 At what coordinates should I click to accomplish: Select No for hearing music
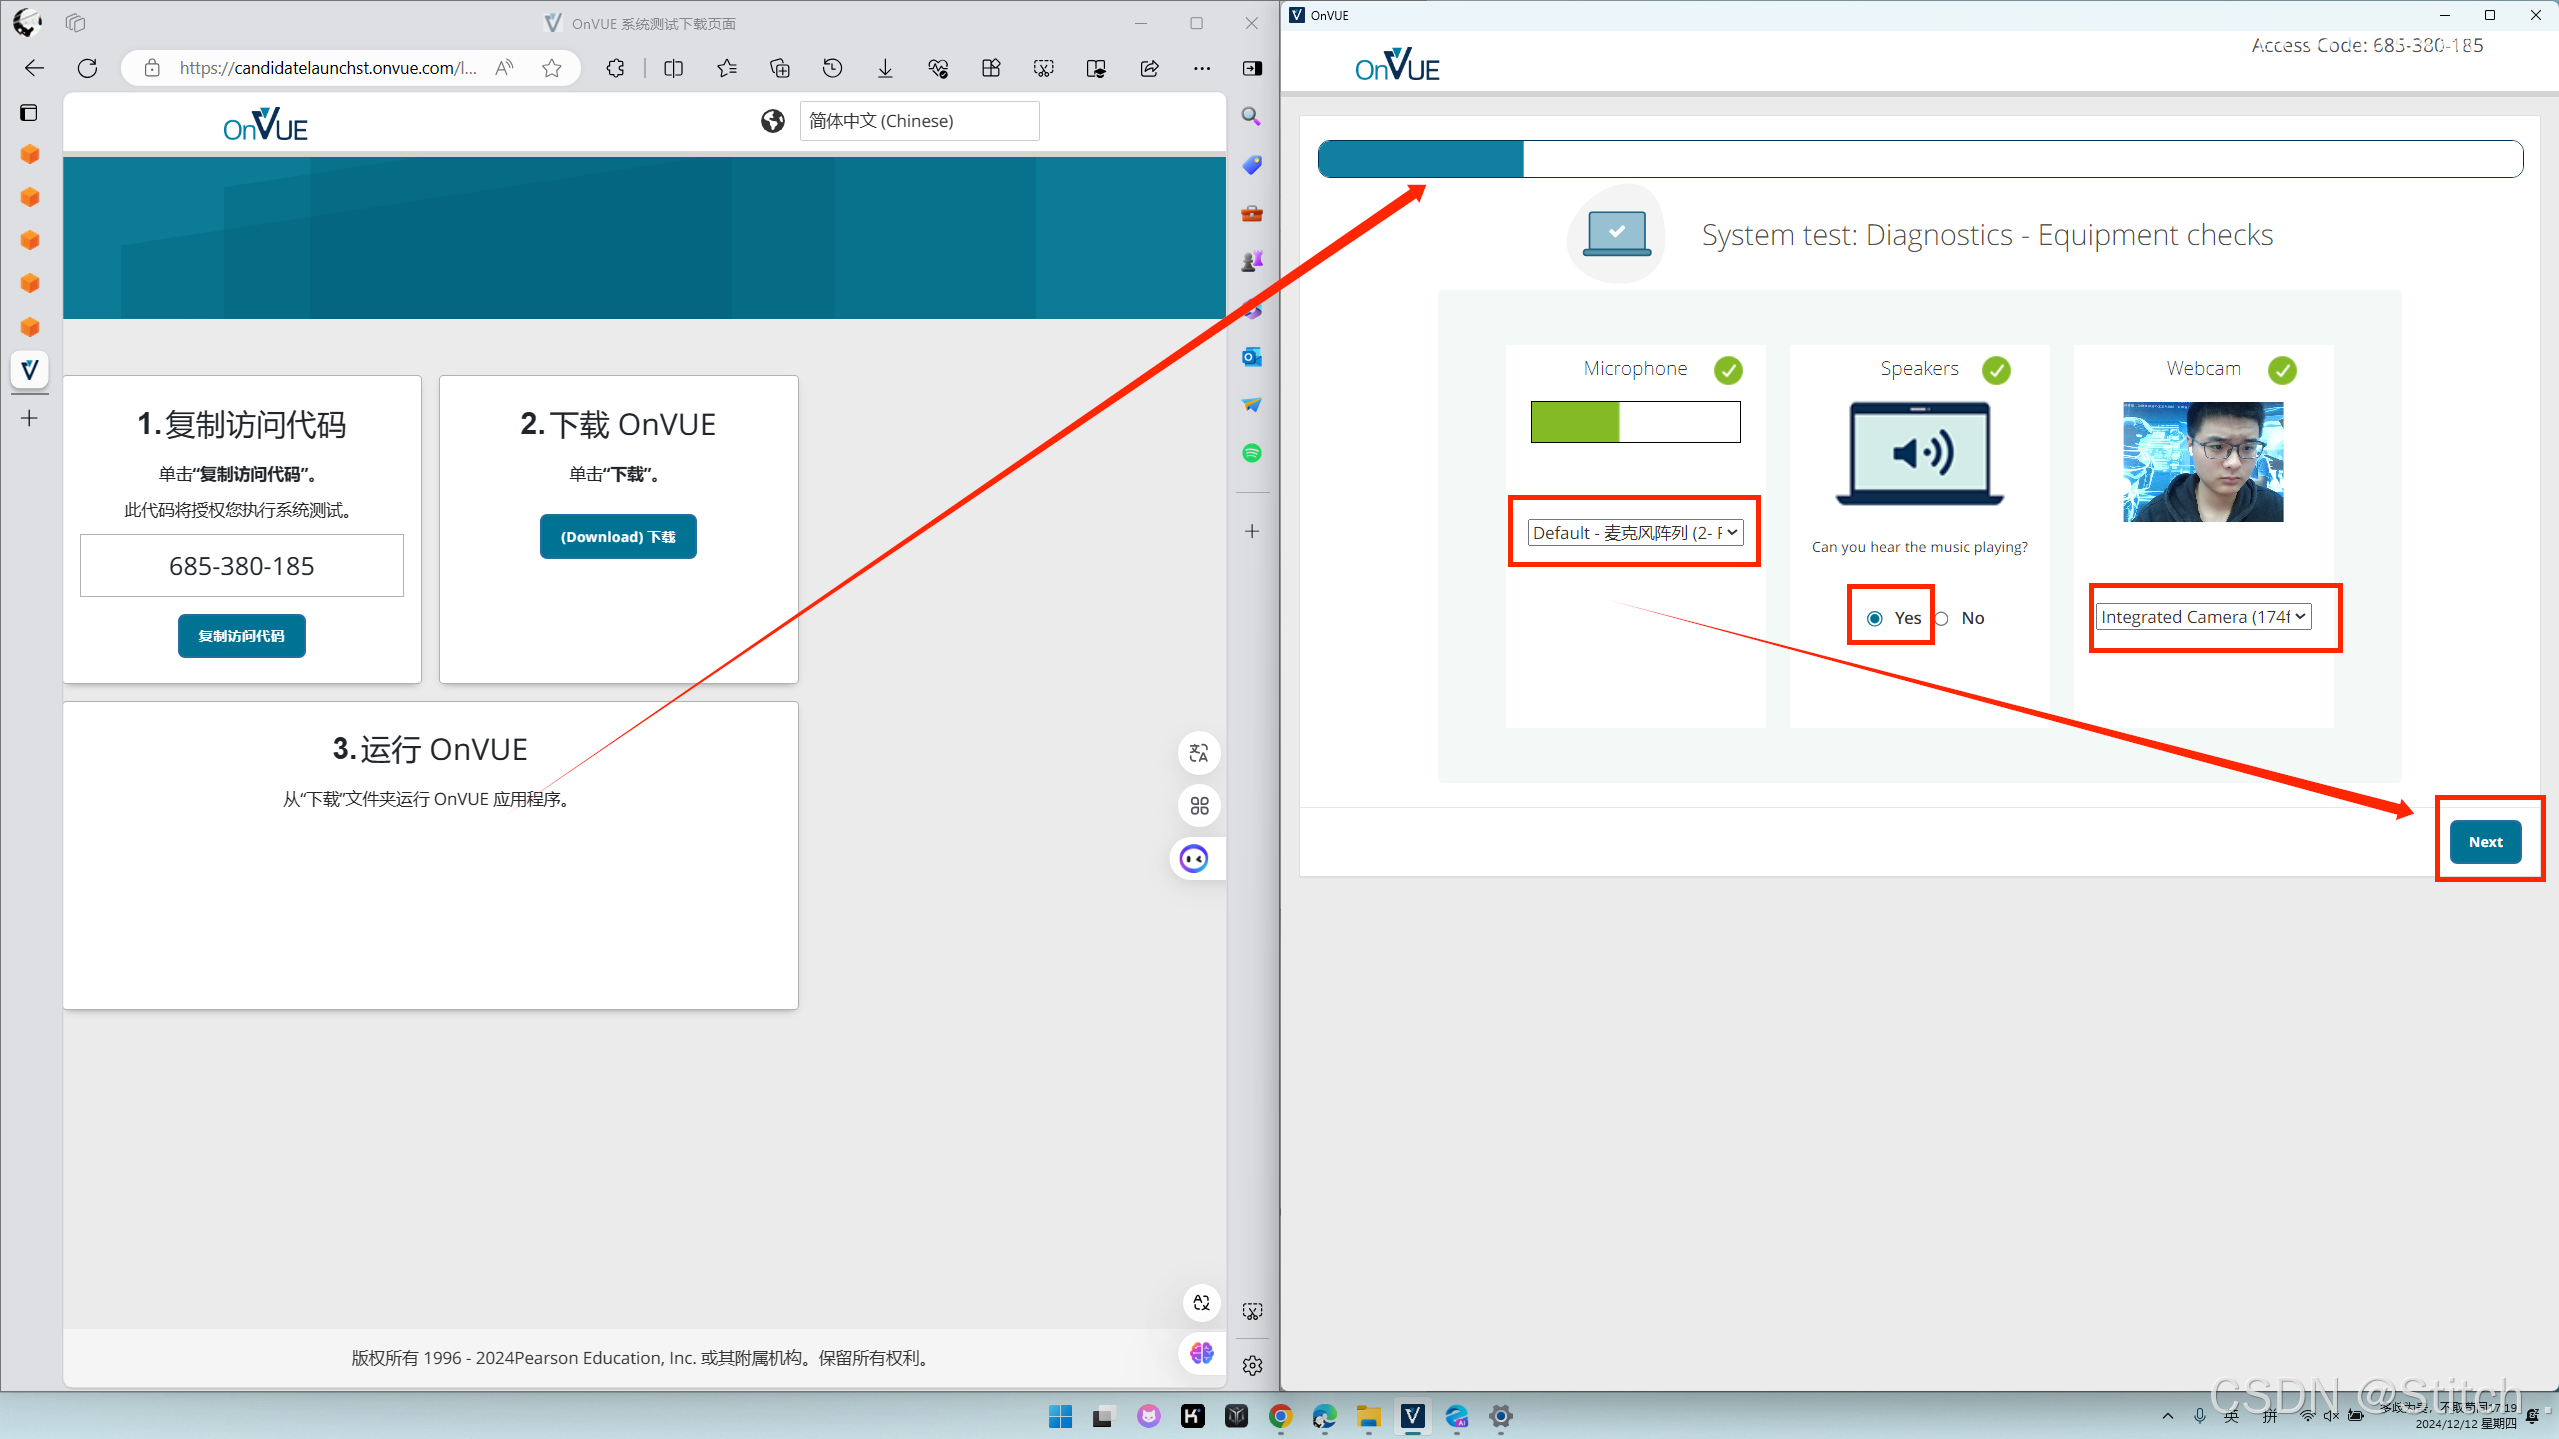[x=1942, y=618]
